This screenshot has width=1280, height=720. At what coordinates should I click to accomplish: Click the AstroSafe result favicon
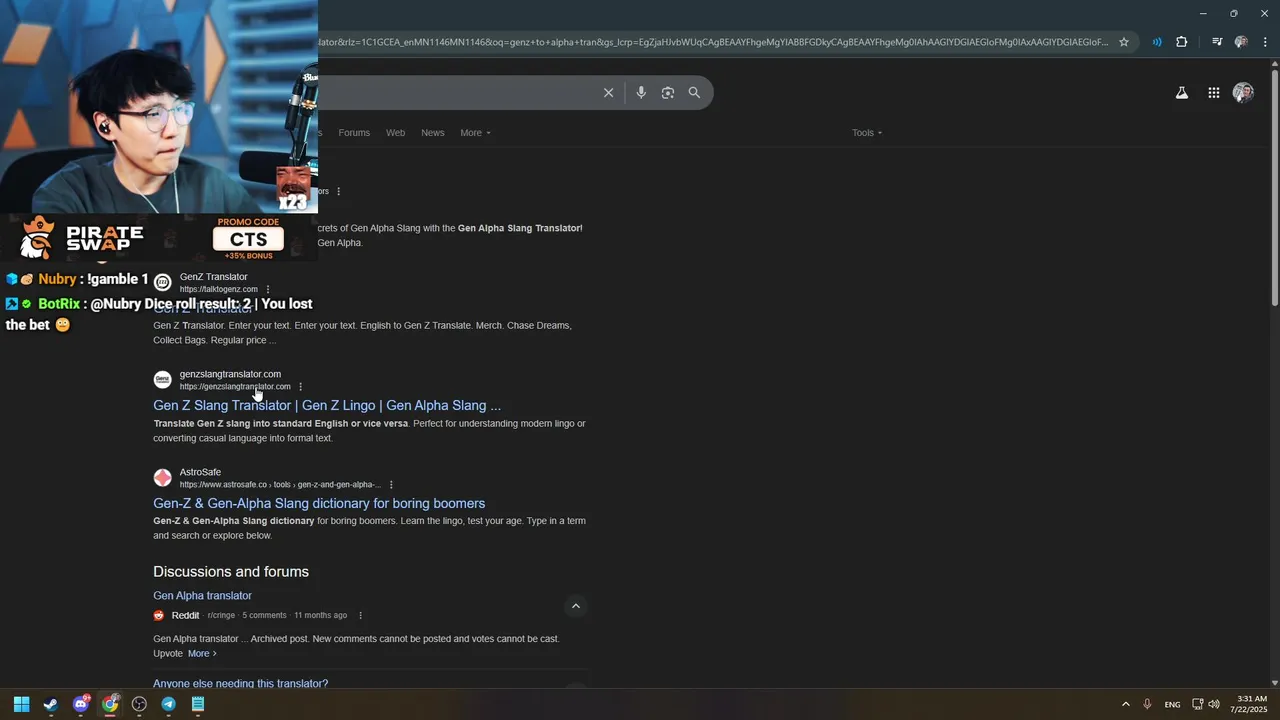tap(162, 478)
